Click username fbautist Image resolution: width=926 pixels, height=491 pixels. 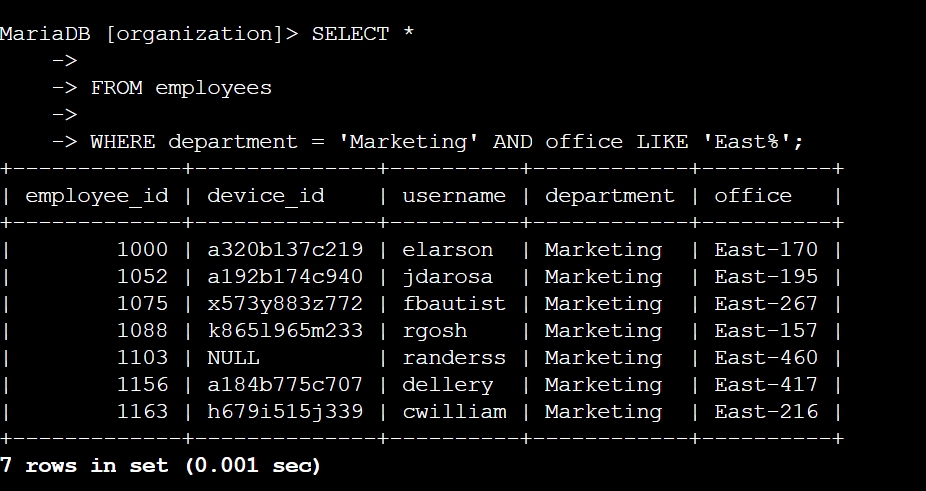pos(454,304)
